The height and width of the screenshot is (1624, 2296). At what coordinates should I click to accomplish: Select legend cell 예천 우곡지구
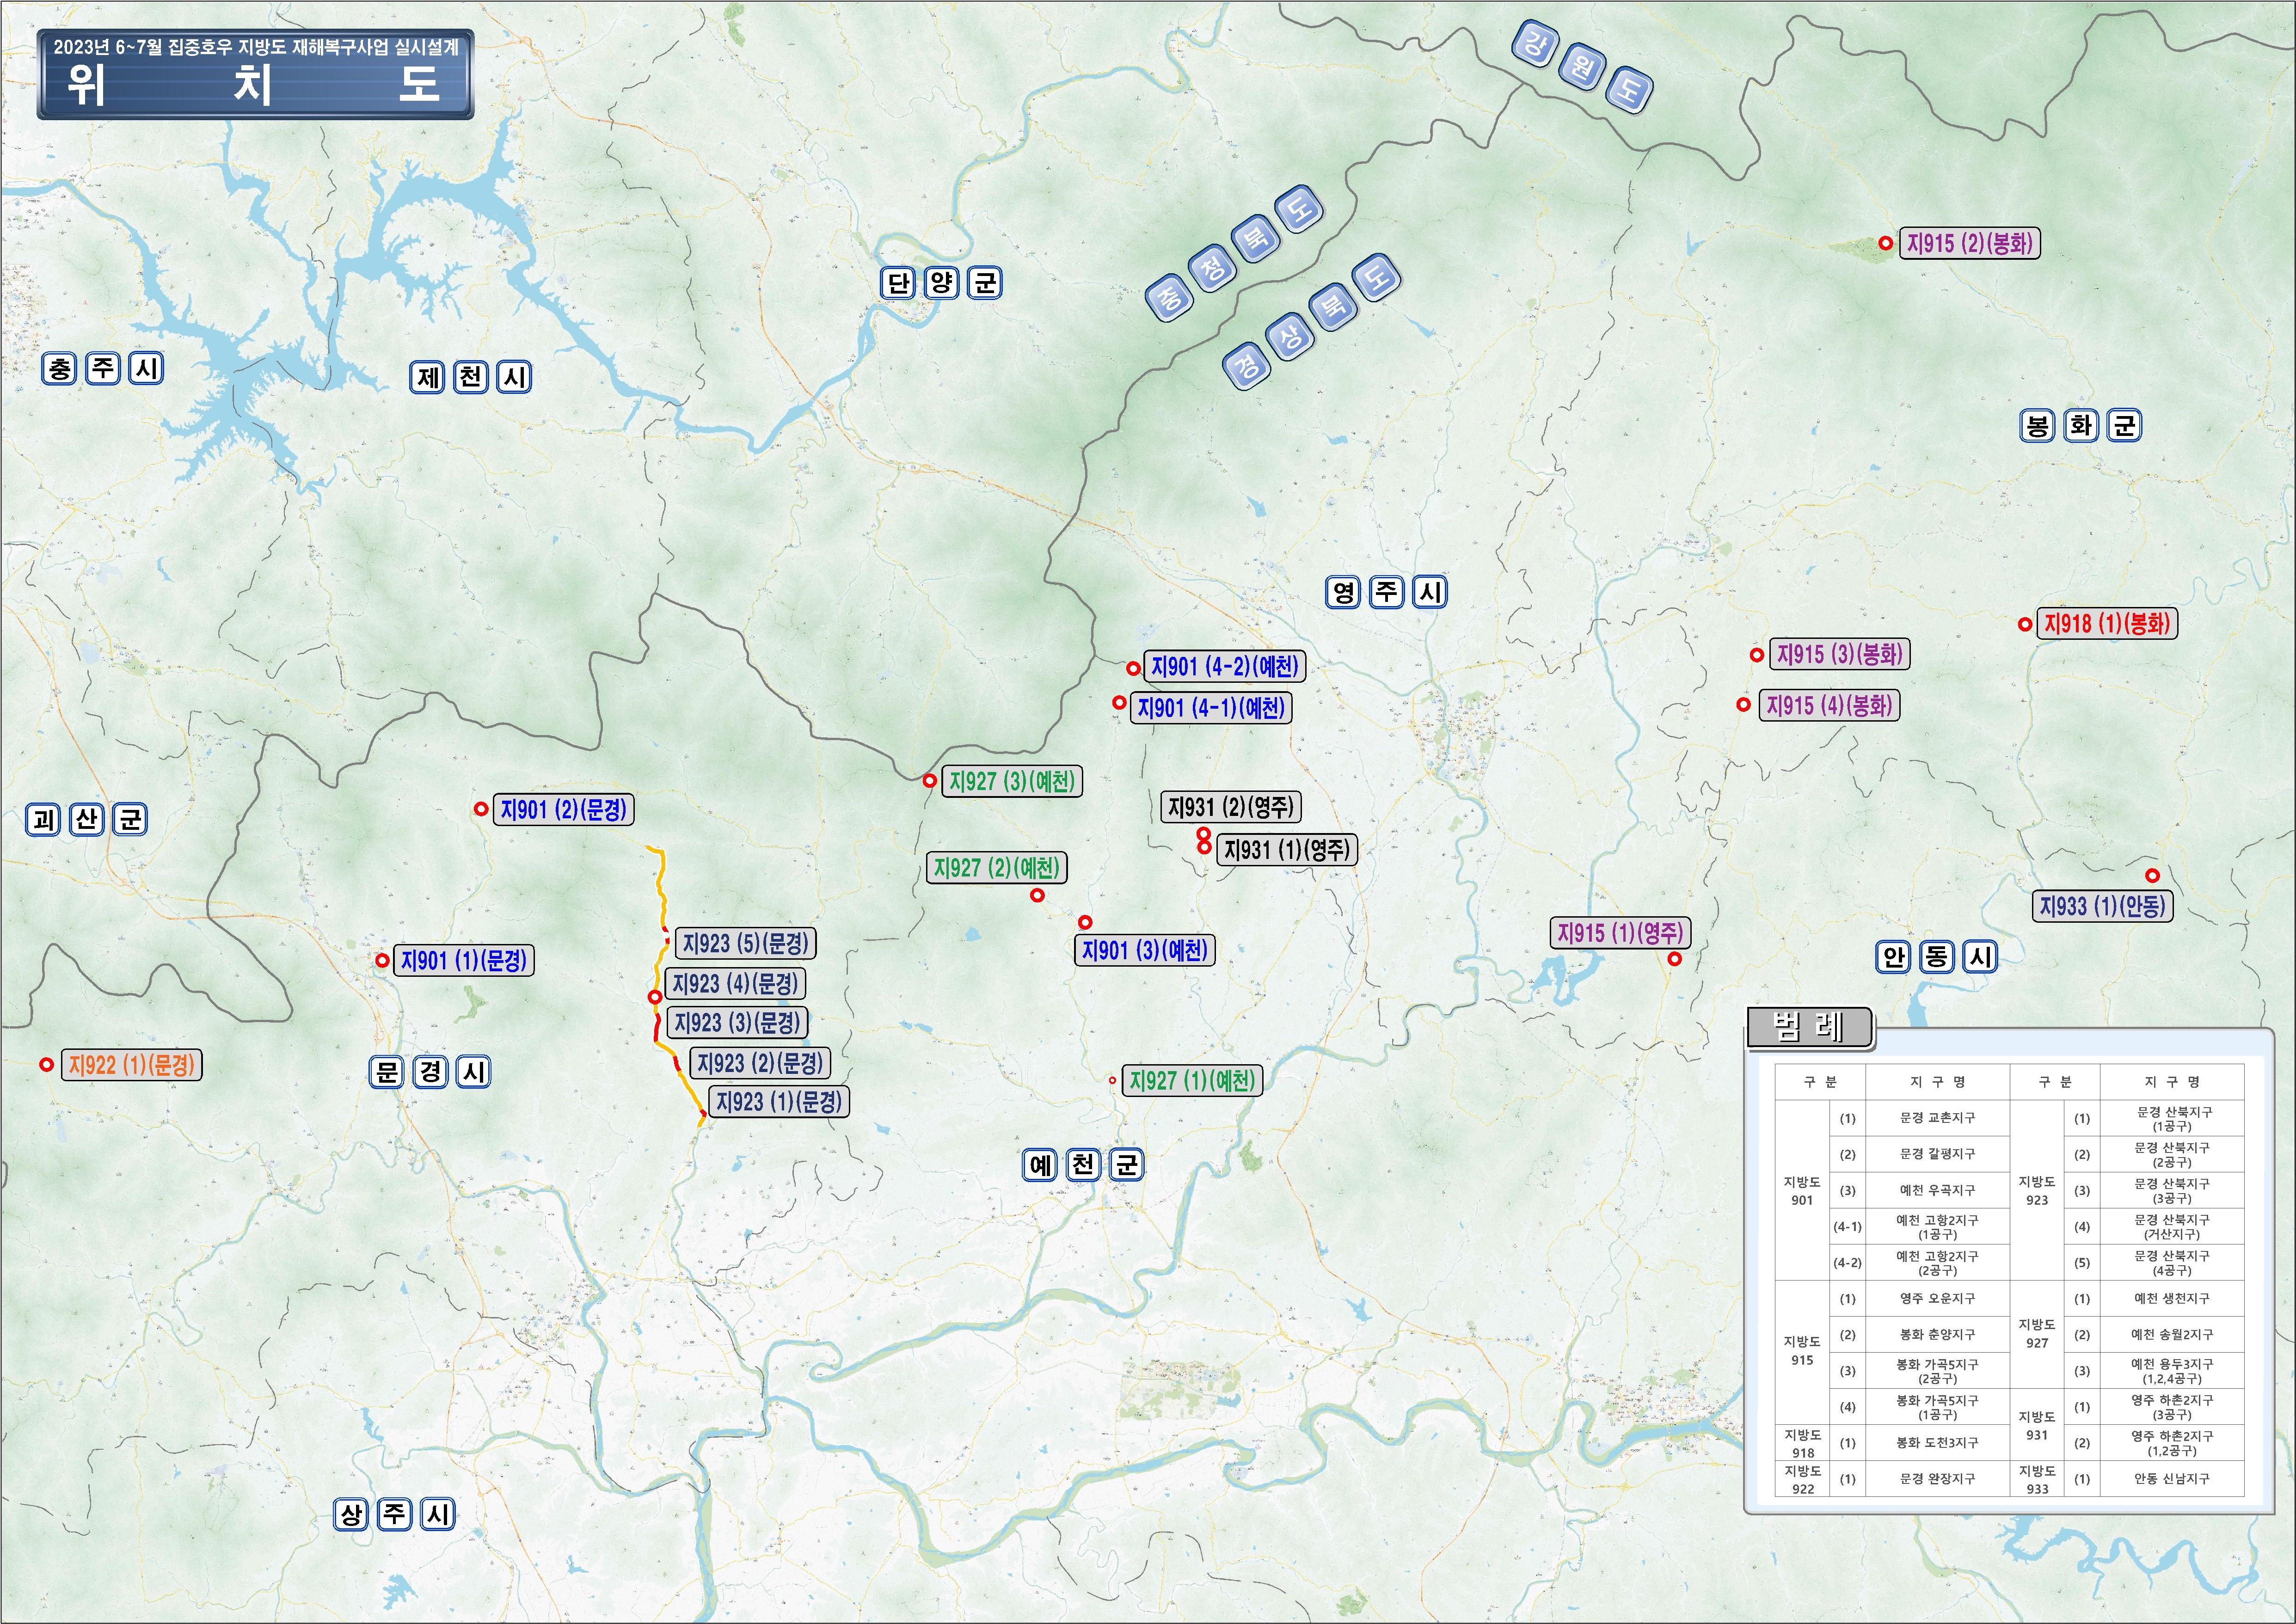tap(1937, 1190)
